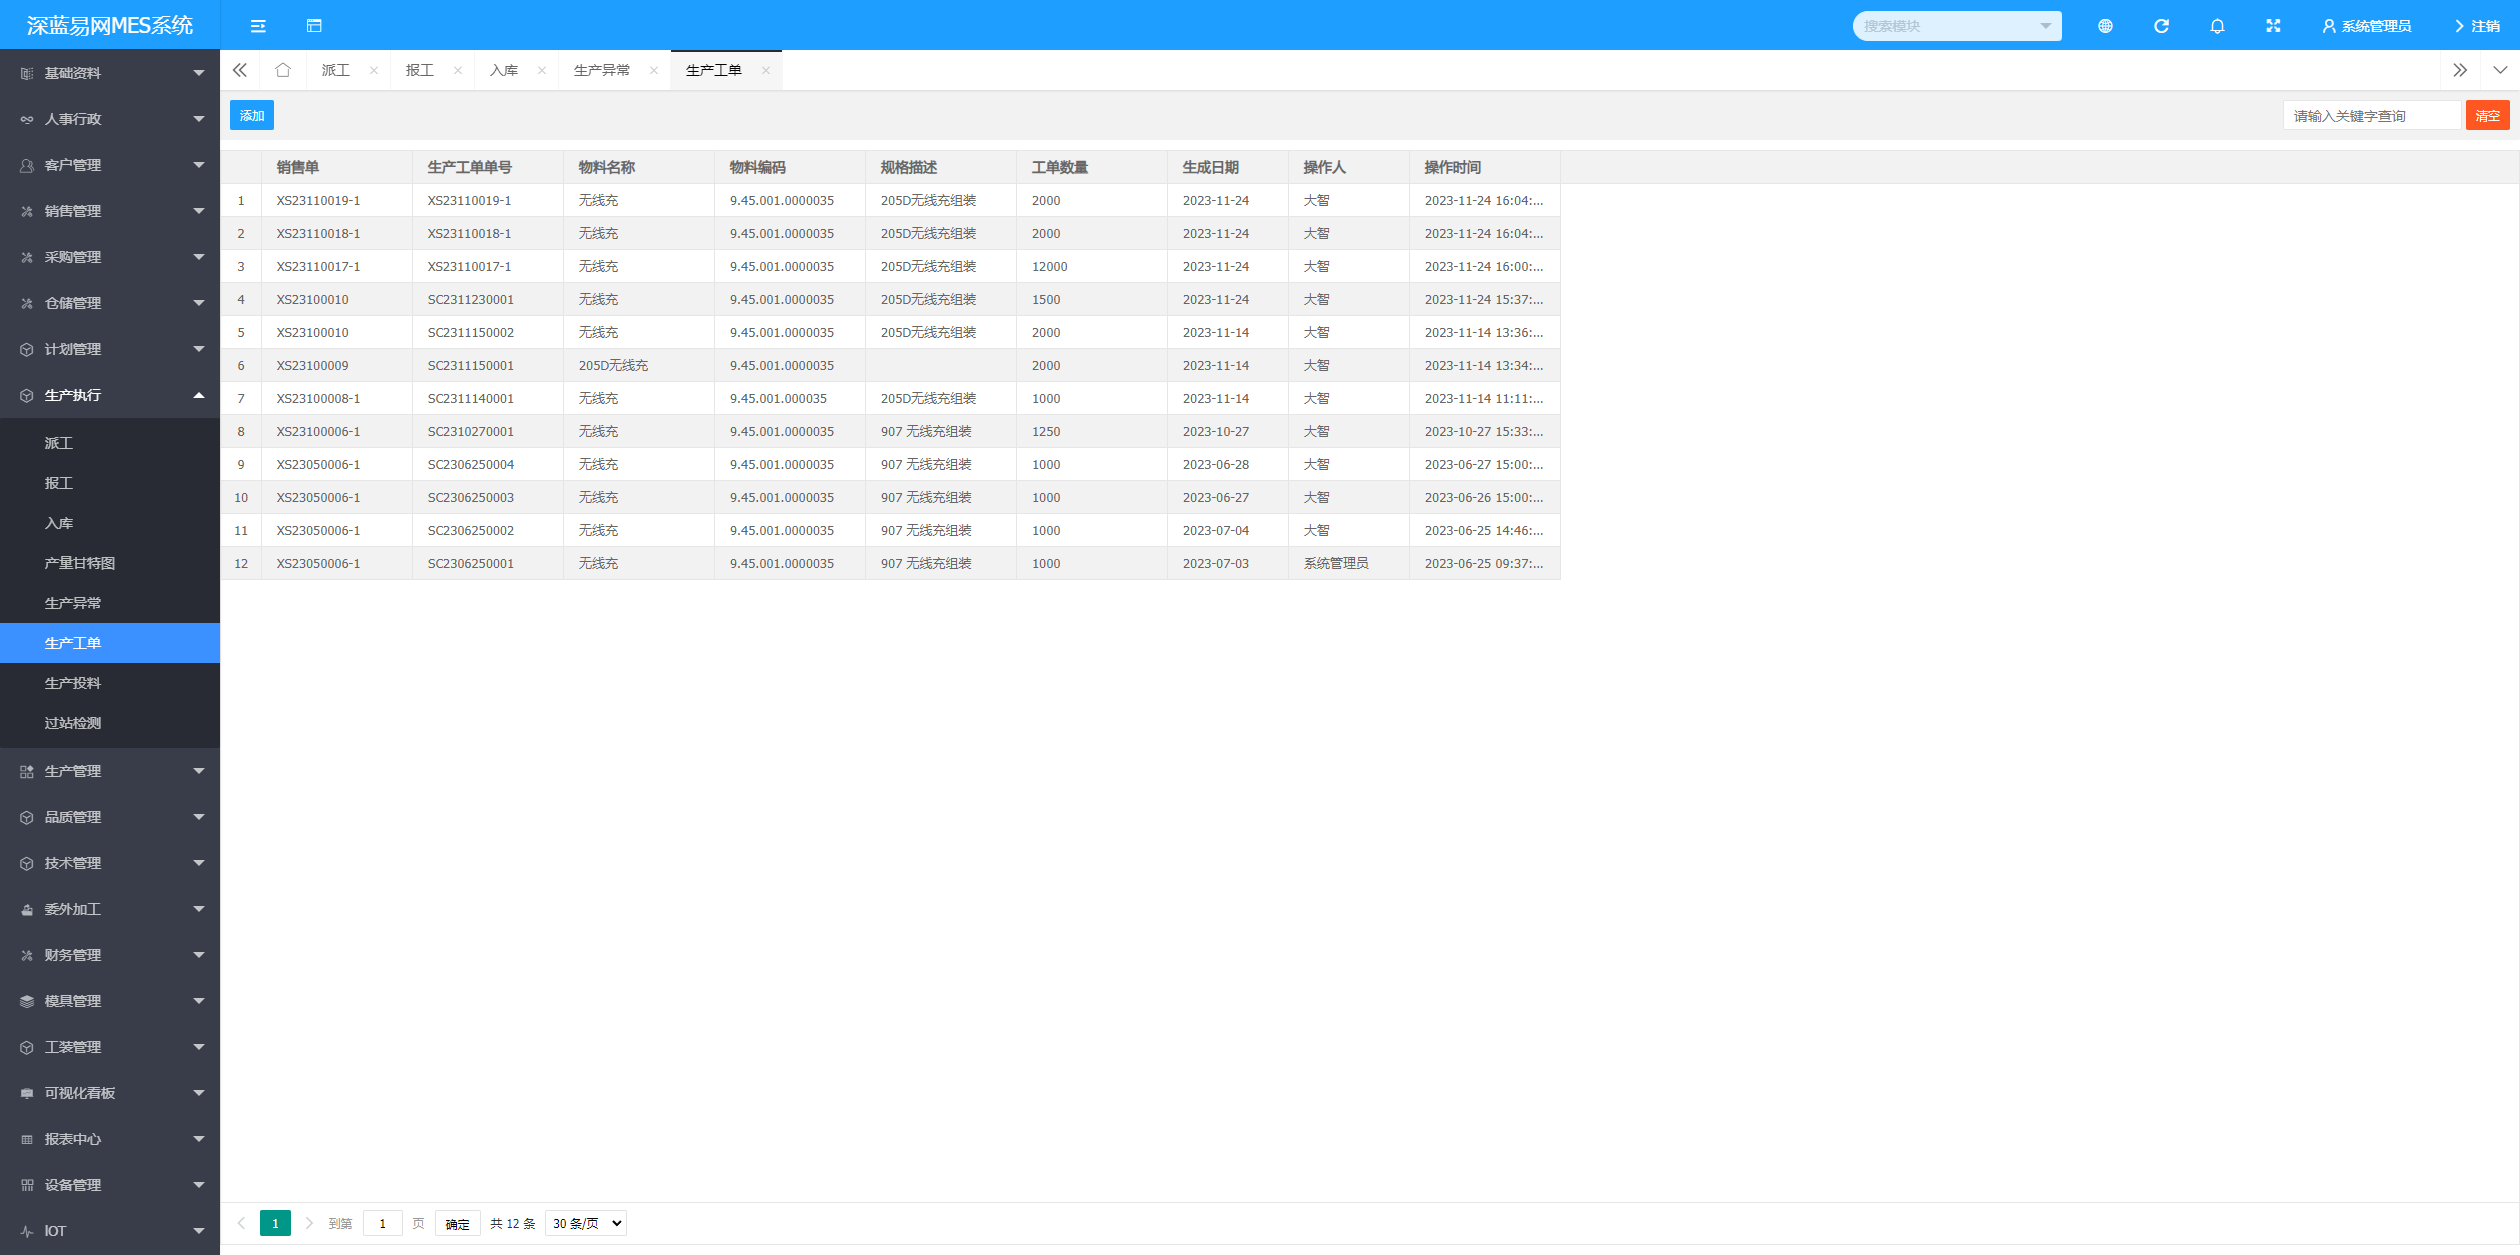Open the 30 条/页 page size dropdown
This screenshot has height=1255, width=2520.
pyautogui.click(x=586, y=1223)
